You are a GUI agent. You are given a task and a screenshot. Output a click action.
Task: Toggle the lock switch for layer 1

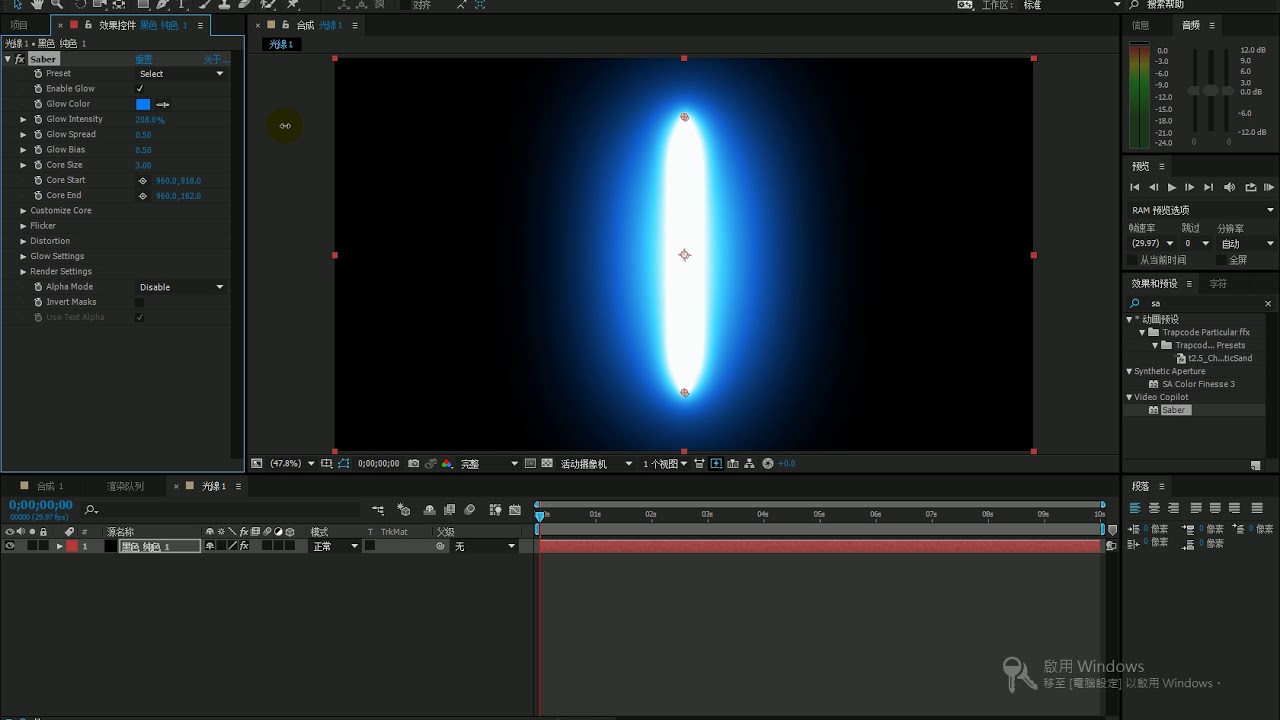coord(43,547)
